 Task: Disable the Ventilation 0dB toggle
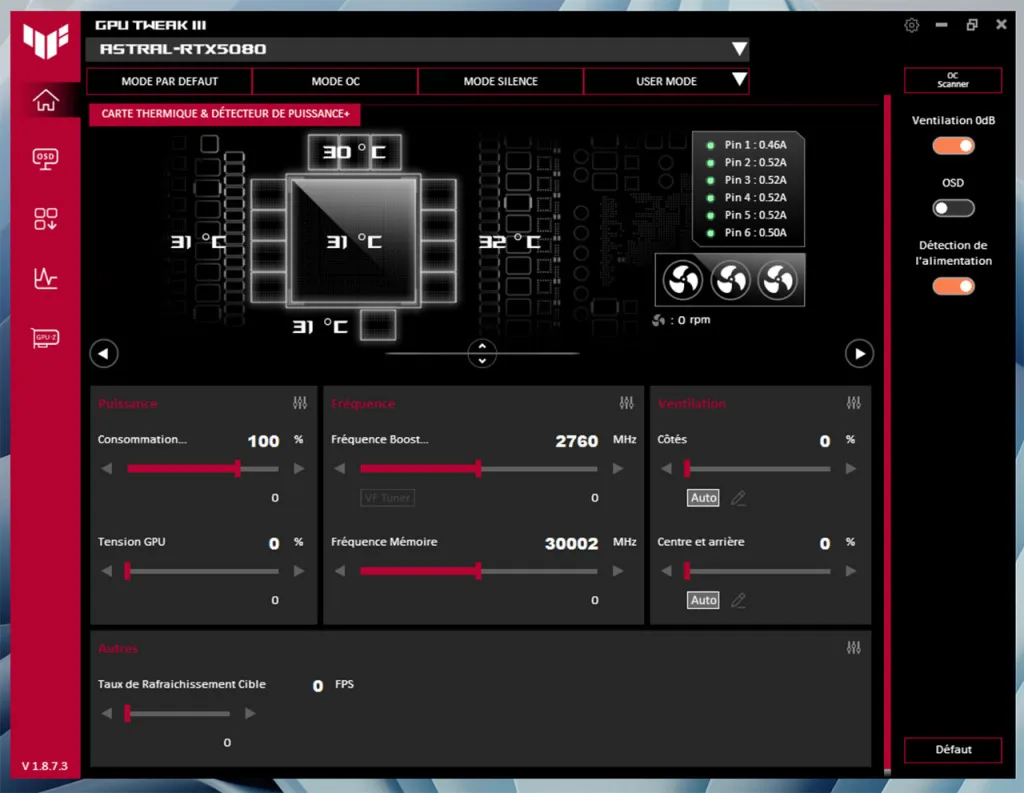(953, 145)
